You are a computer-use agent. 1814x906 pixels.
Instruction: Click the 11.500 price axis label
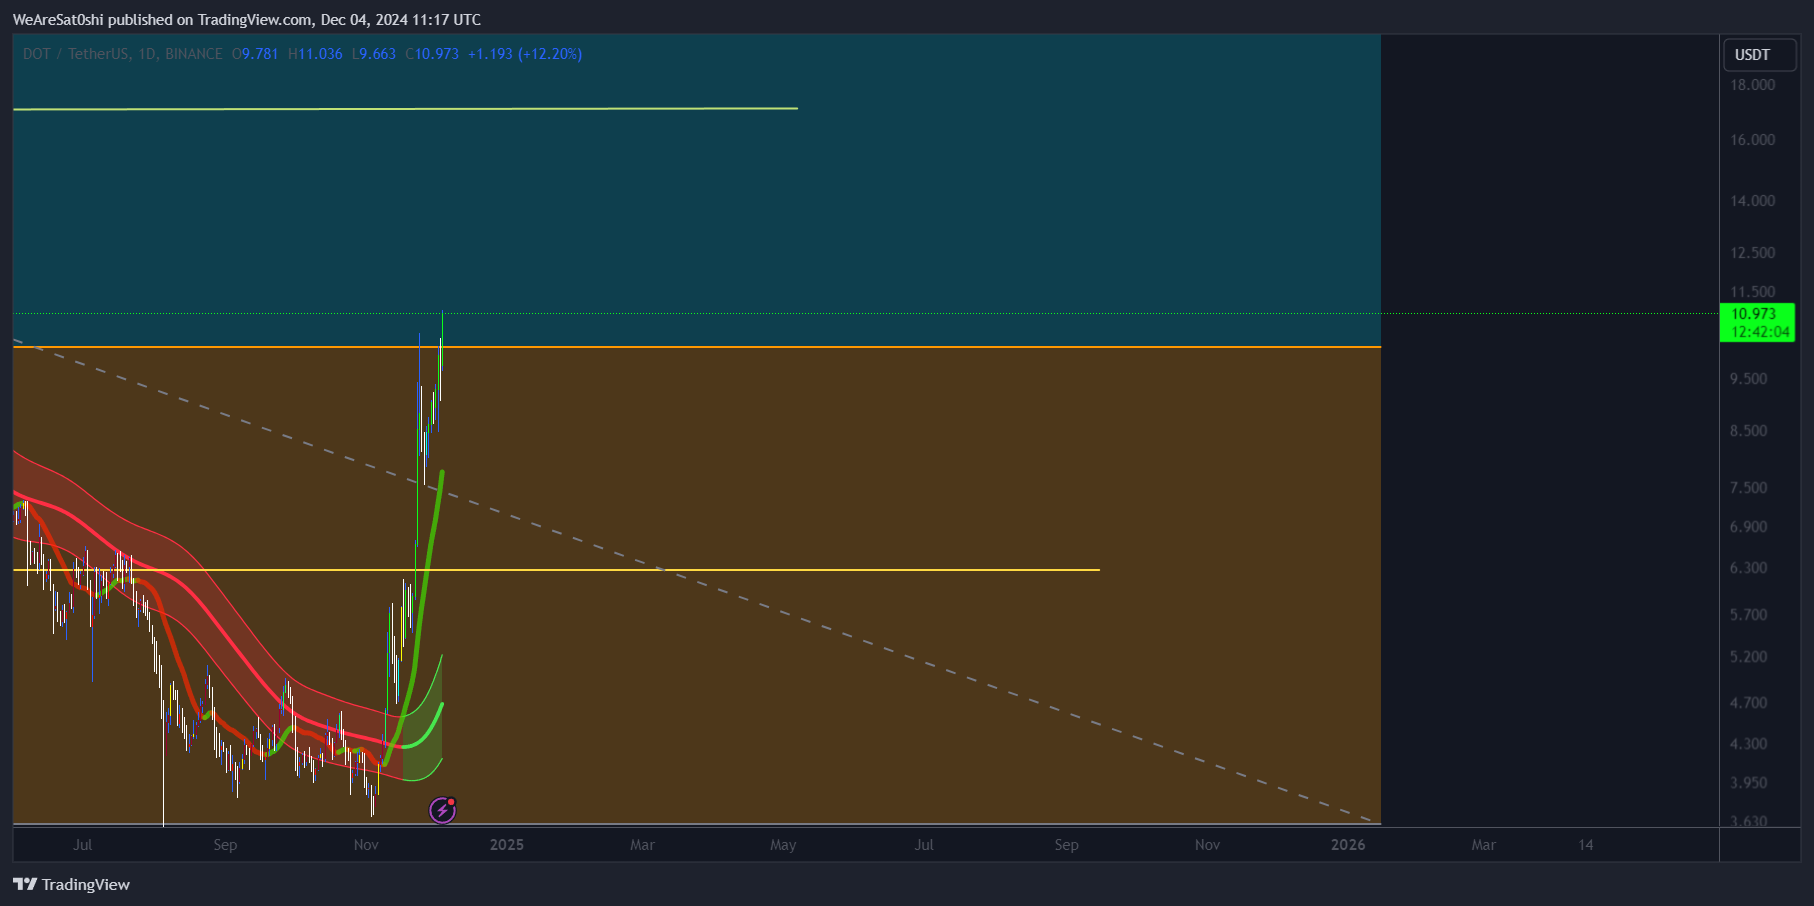tap(1753, 292)
